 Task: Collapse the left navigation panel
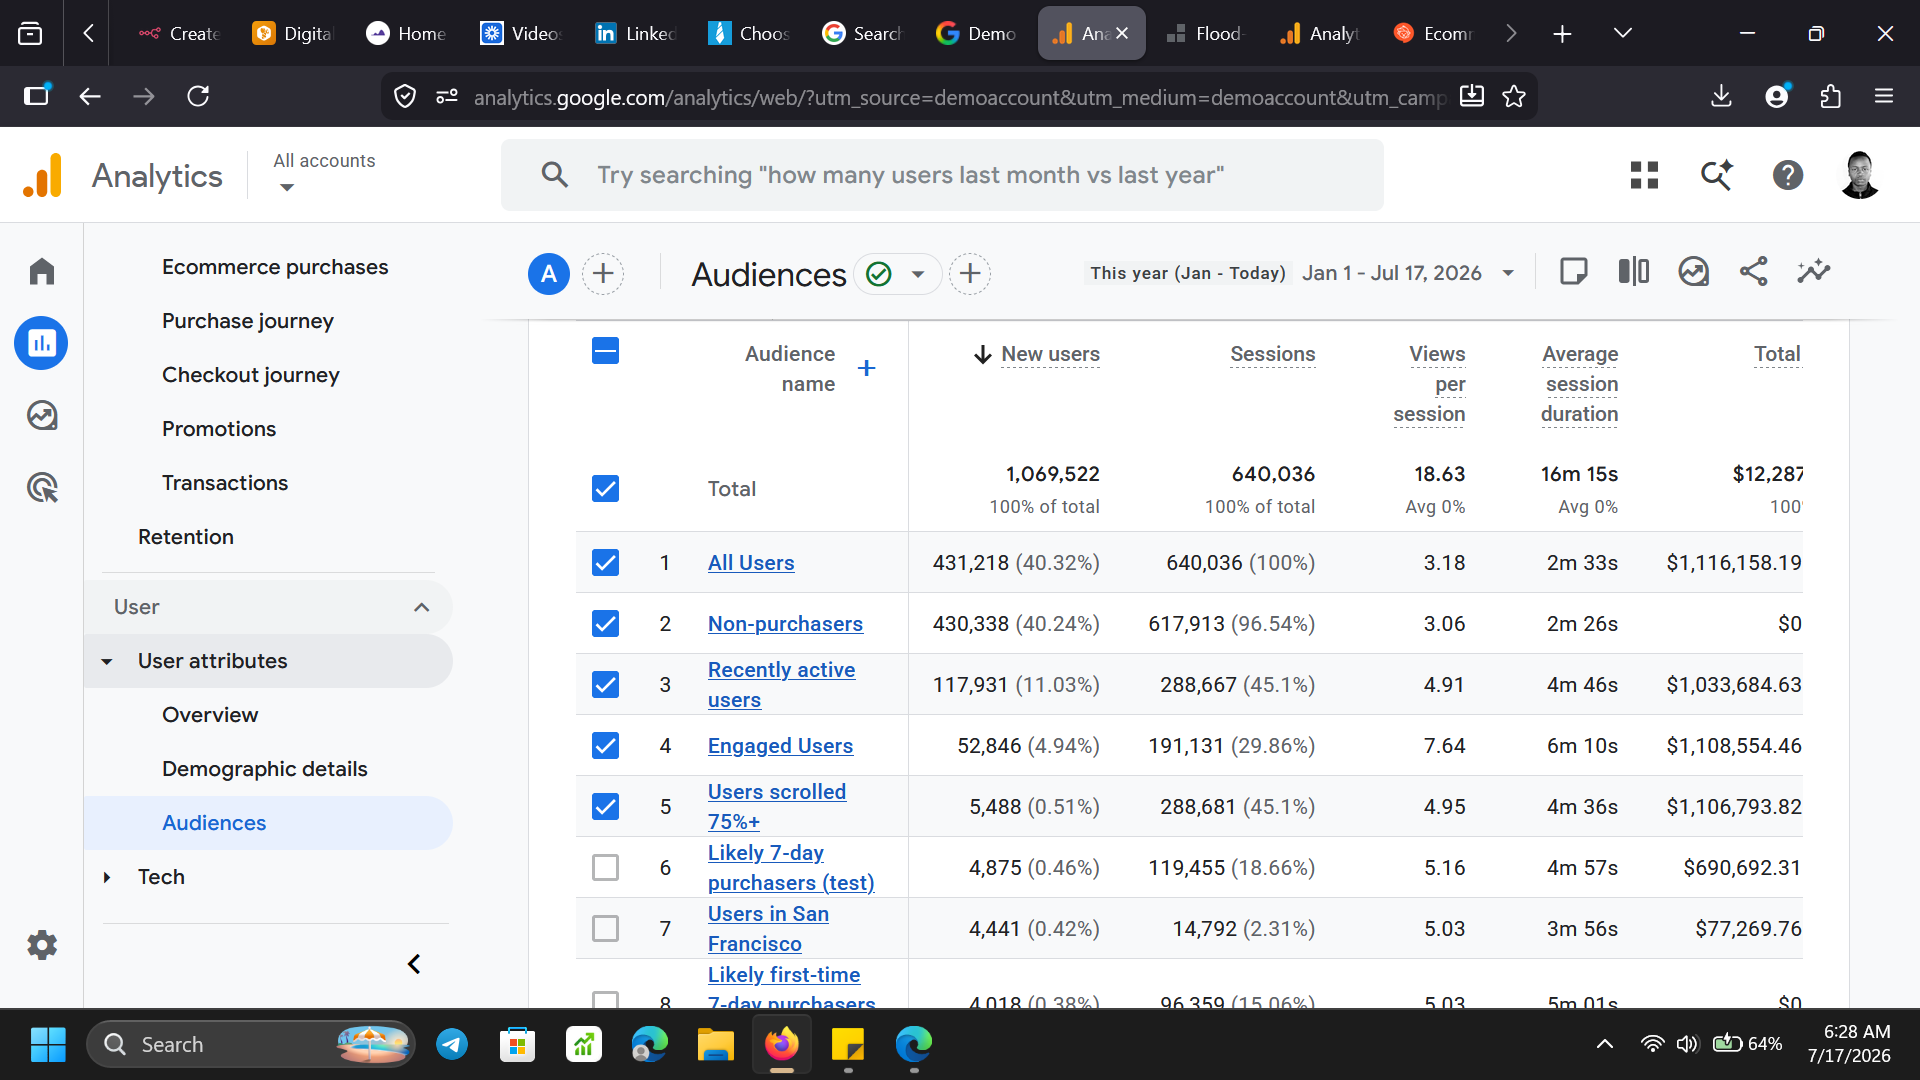(x=414, y=964)
